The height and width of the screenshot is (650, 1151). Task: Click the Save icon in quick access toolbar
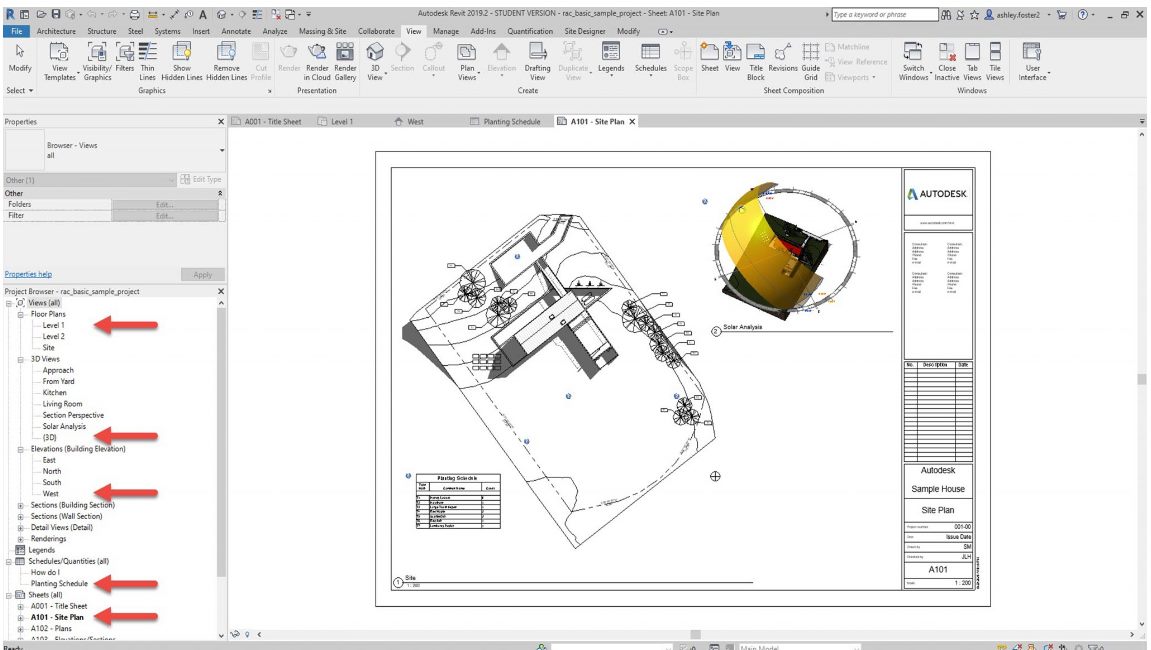[x=56, y=14]
